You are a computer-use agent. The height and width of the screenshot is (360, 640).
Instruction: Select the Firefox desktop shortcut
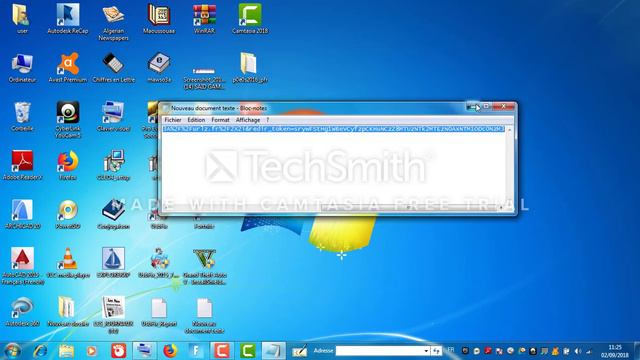[67, 165]
